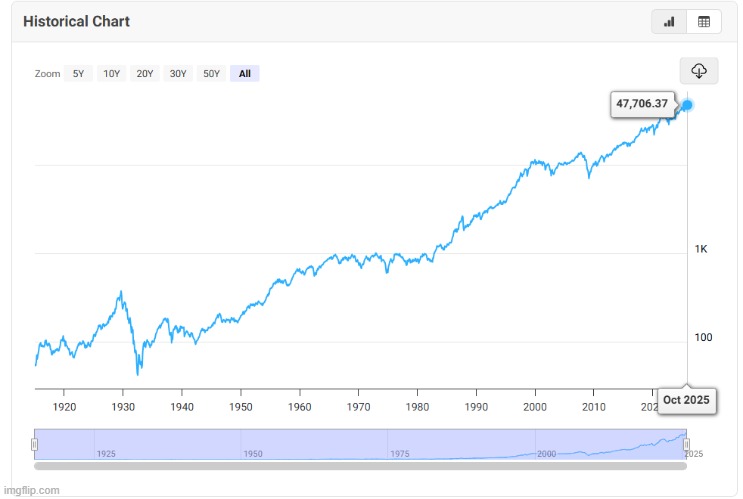The width and height of the screenshot is (743, 499).
Task: Click the left range navigator handle
Action: [35, 444]
